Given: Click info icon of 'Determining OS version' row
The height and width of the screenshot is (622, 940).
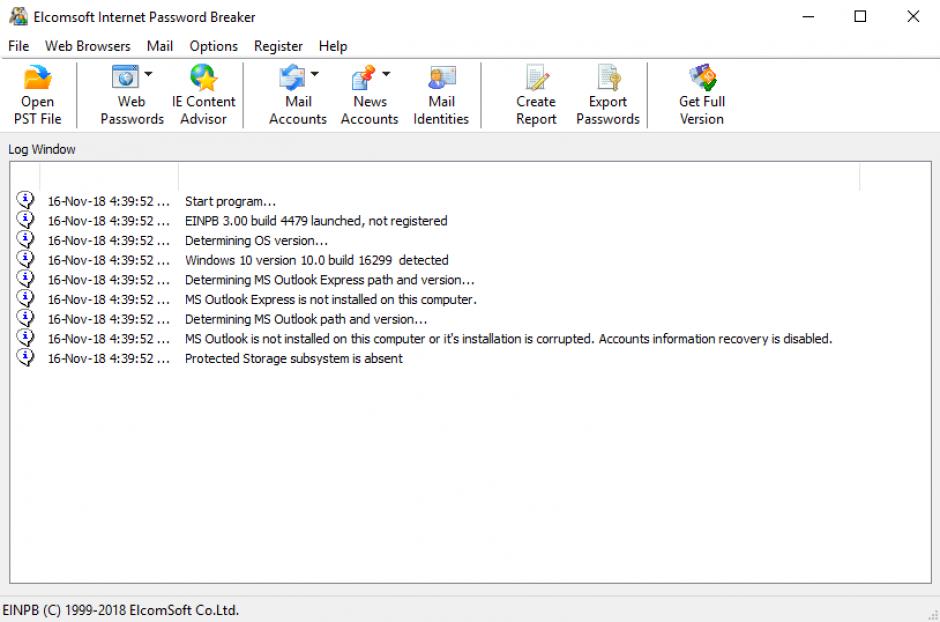Looking at the screenshot, I should tap(25, 239).
